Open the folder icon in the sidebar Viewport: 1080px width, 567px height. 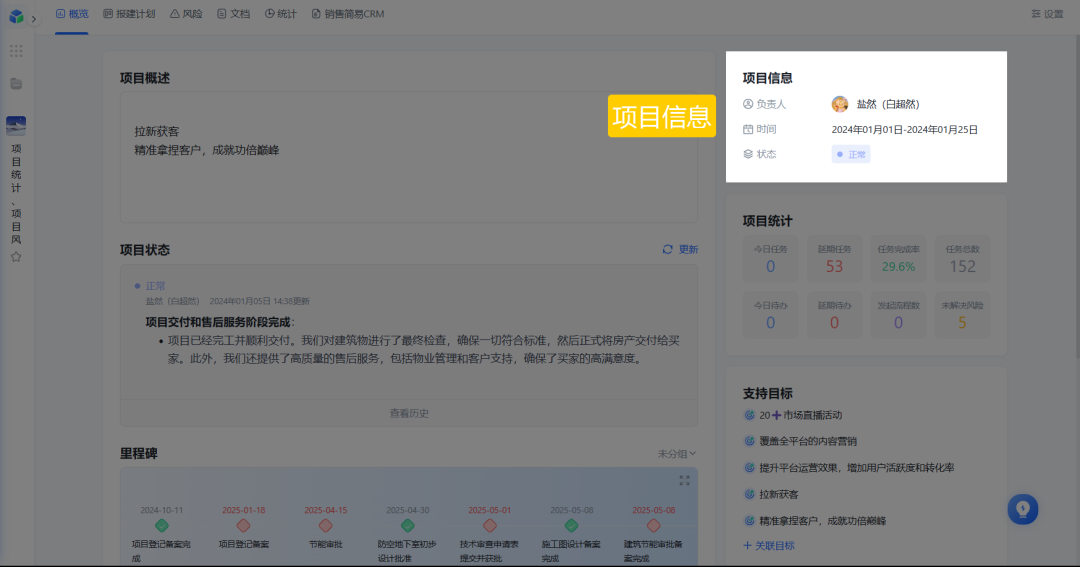pyautogui.click(x=16, y=84)
